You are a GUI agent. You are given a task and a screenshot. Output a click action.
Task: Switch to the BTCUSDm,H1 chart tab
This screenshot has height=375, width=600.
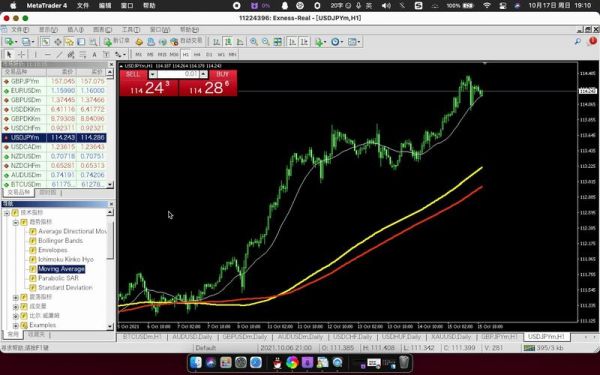tap(142, 337)
